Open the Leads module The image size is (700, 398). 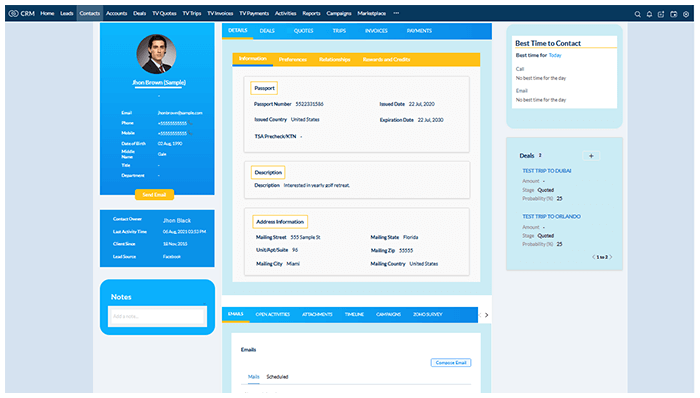click(x=67, y=13)
